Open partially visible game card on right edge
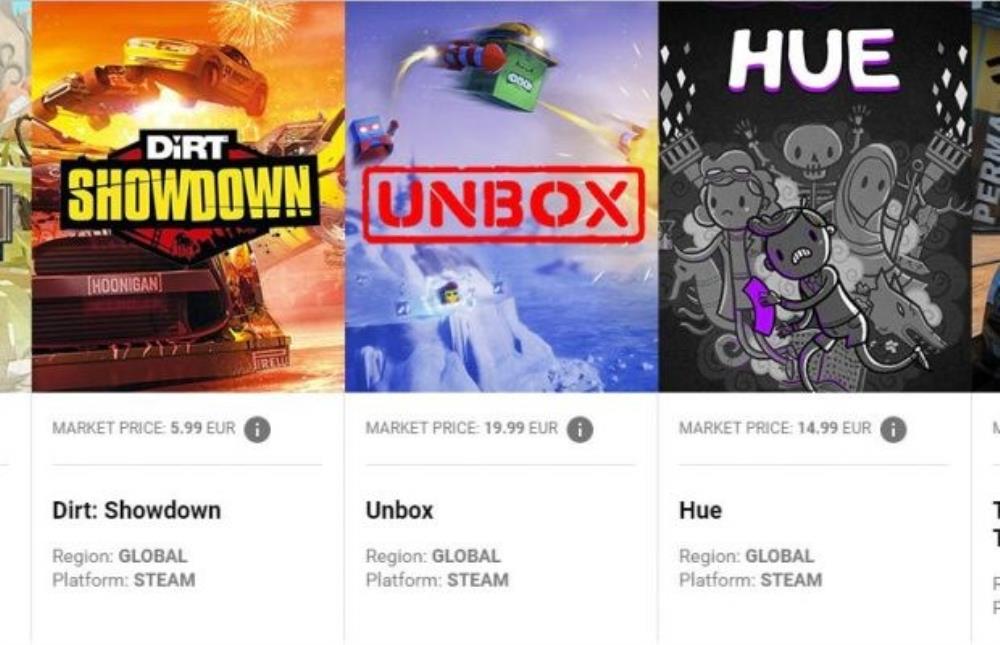 point(986,319)
